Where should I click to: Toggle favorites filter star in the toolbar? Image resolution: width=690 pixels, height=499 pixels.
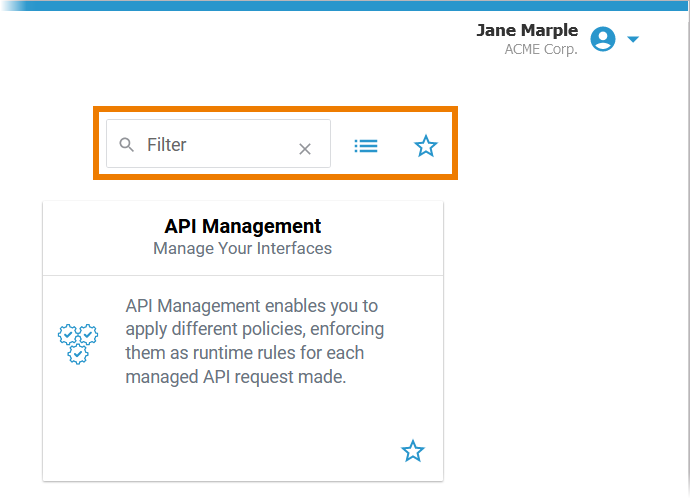(426, 146)
